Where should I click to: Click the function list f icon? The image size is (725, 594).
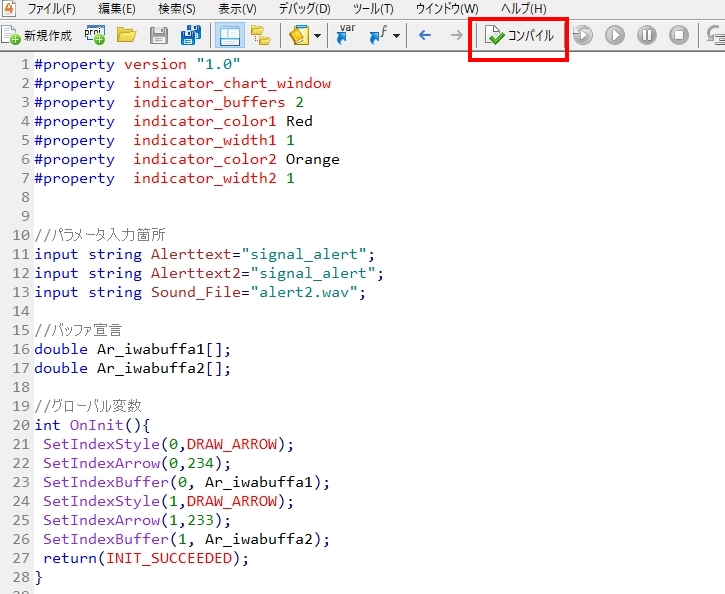coord(378,35)
